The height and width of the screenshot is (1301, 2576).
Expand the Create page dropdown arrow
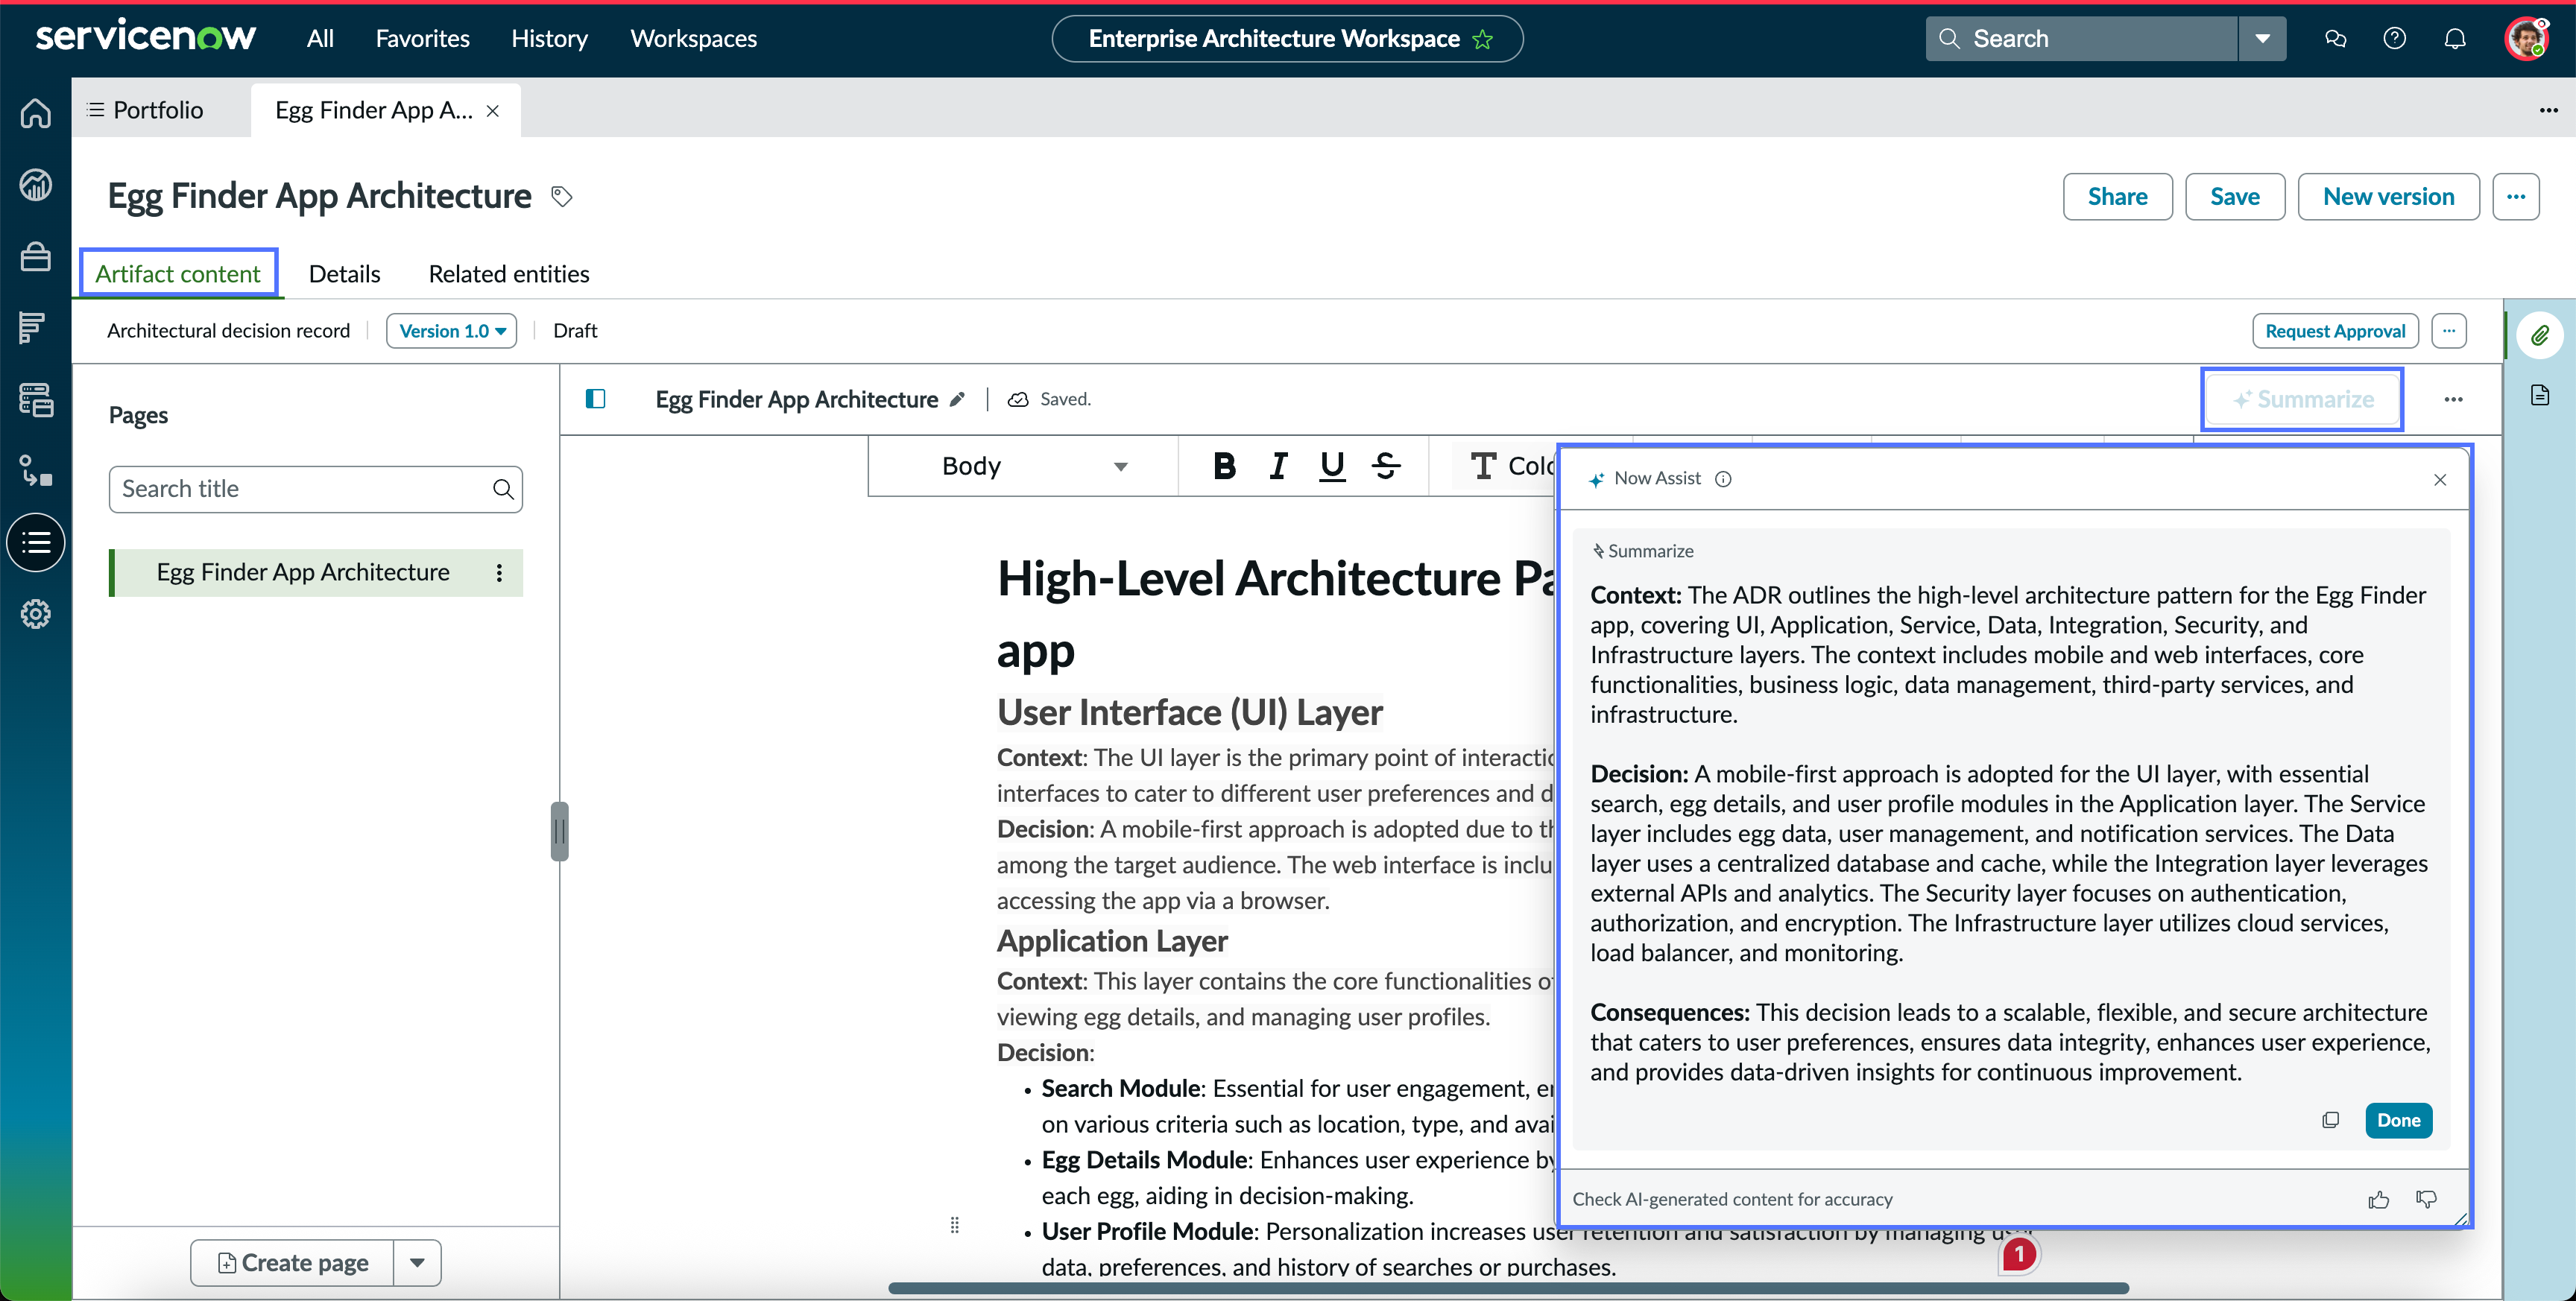(x=417, y=1262)
